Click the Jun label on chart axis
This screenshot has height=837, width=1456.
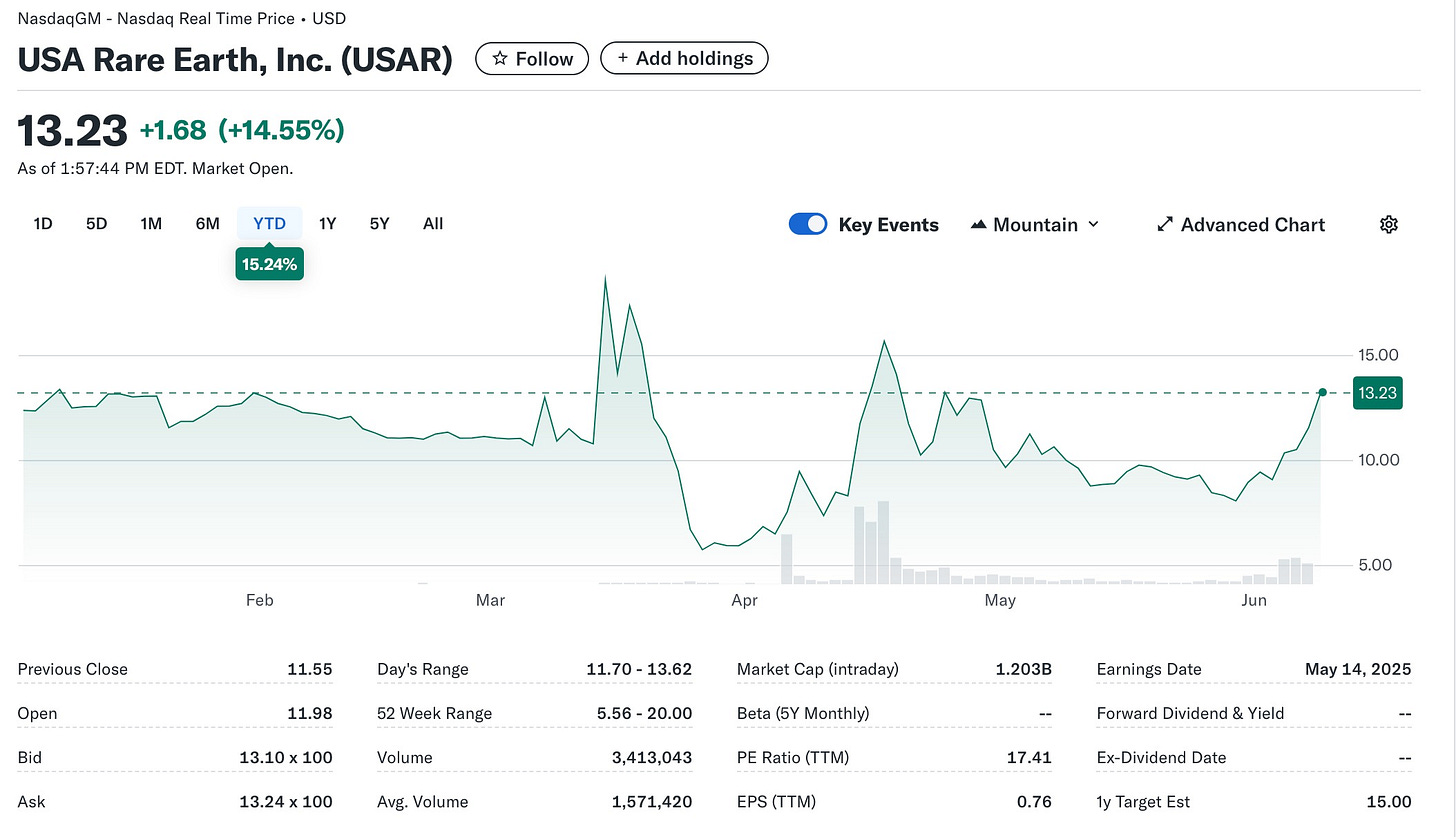pyautogui.click(x=1254, y=601)
